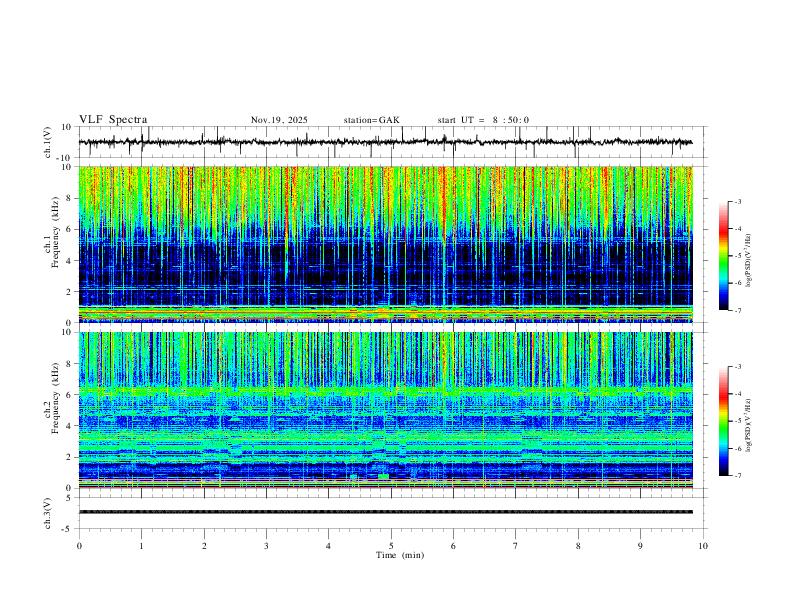Image resolution: width=792 pixels, height=612 pixels.
Task: Click the ch.2 frequency tick "4"
Action: (70, 426)
